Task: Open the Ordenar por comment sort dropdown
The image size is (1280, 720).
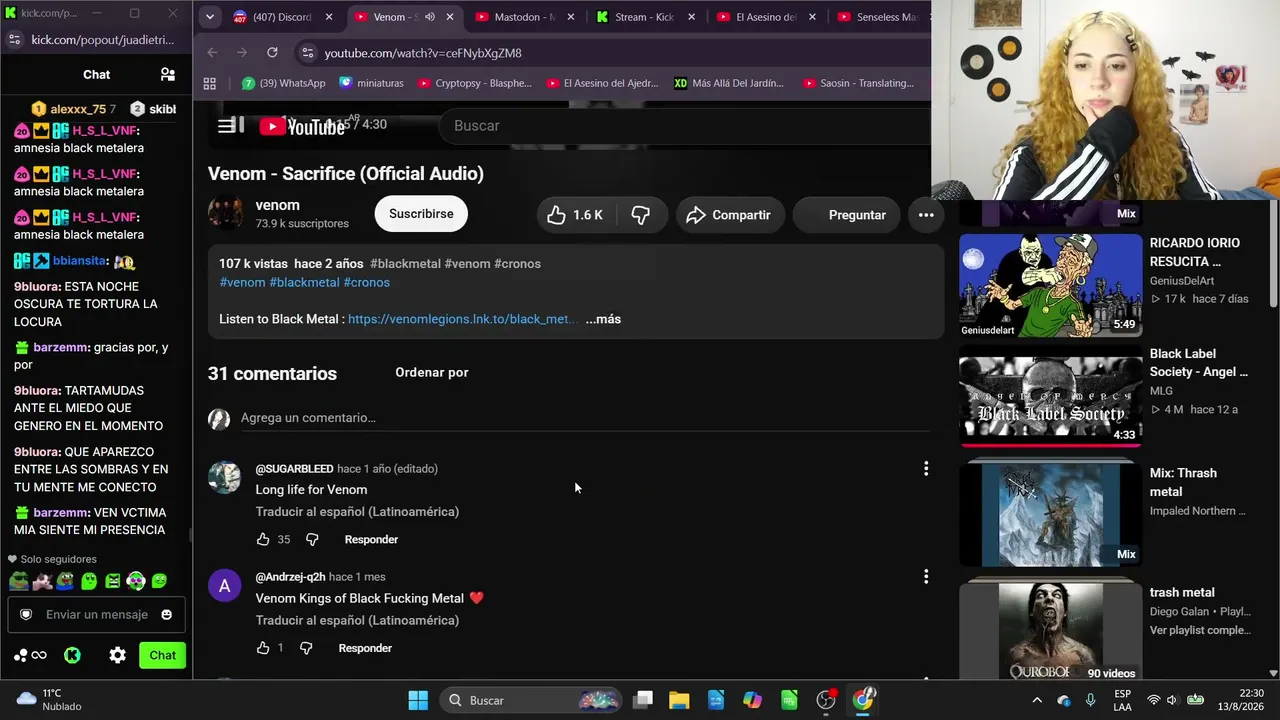Action: tap(432, 372)
